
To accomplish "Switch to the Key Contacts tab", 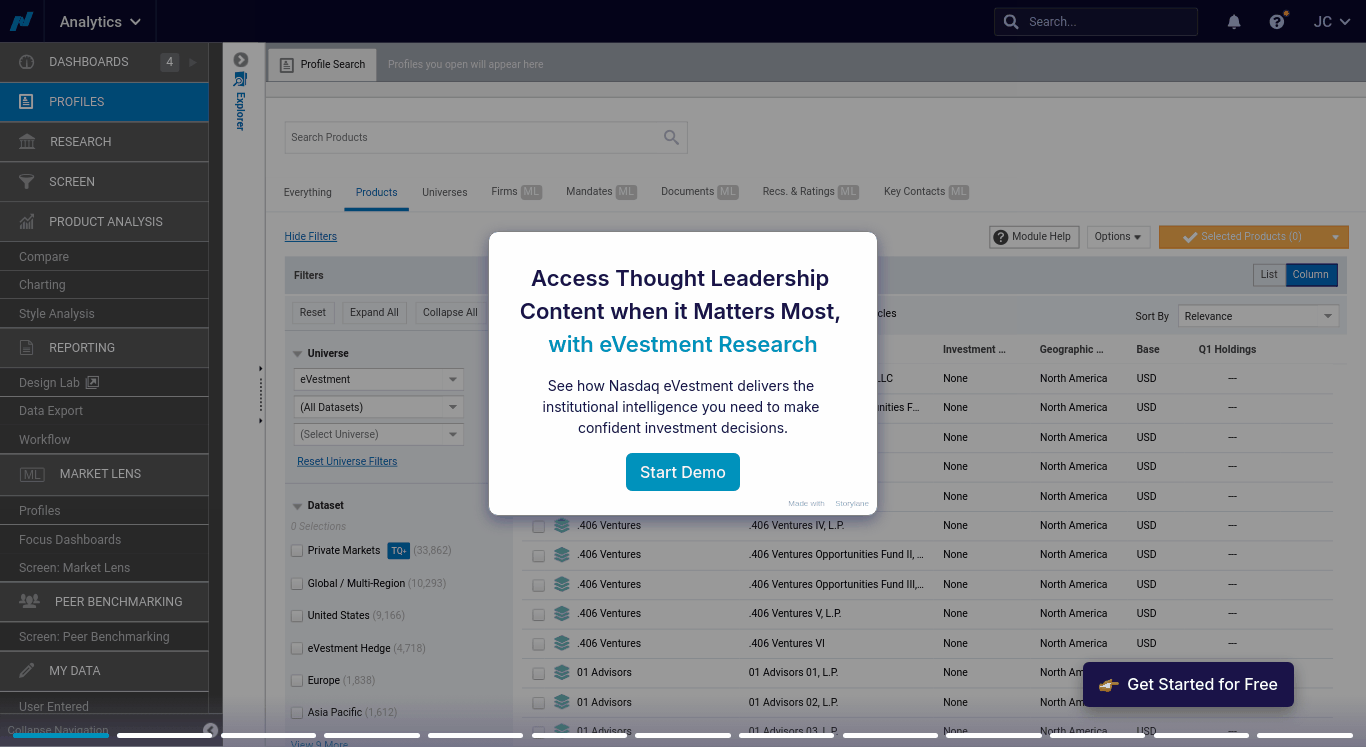I will (927, 192).
